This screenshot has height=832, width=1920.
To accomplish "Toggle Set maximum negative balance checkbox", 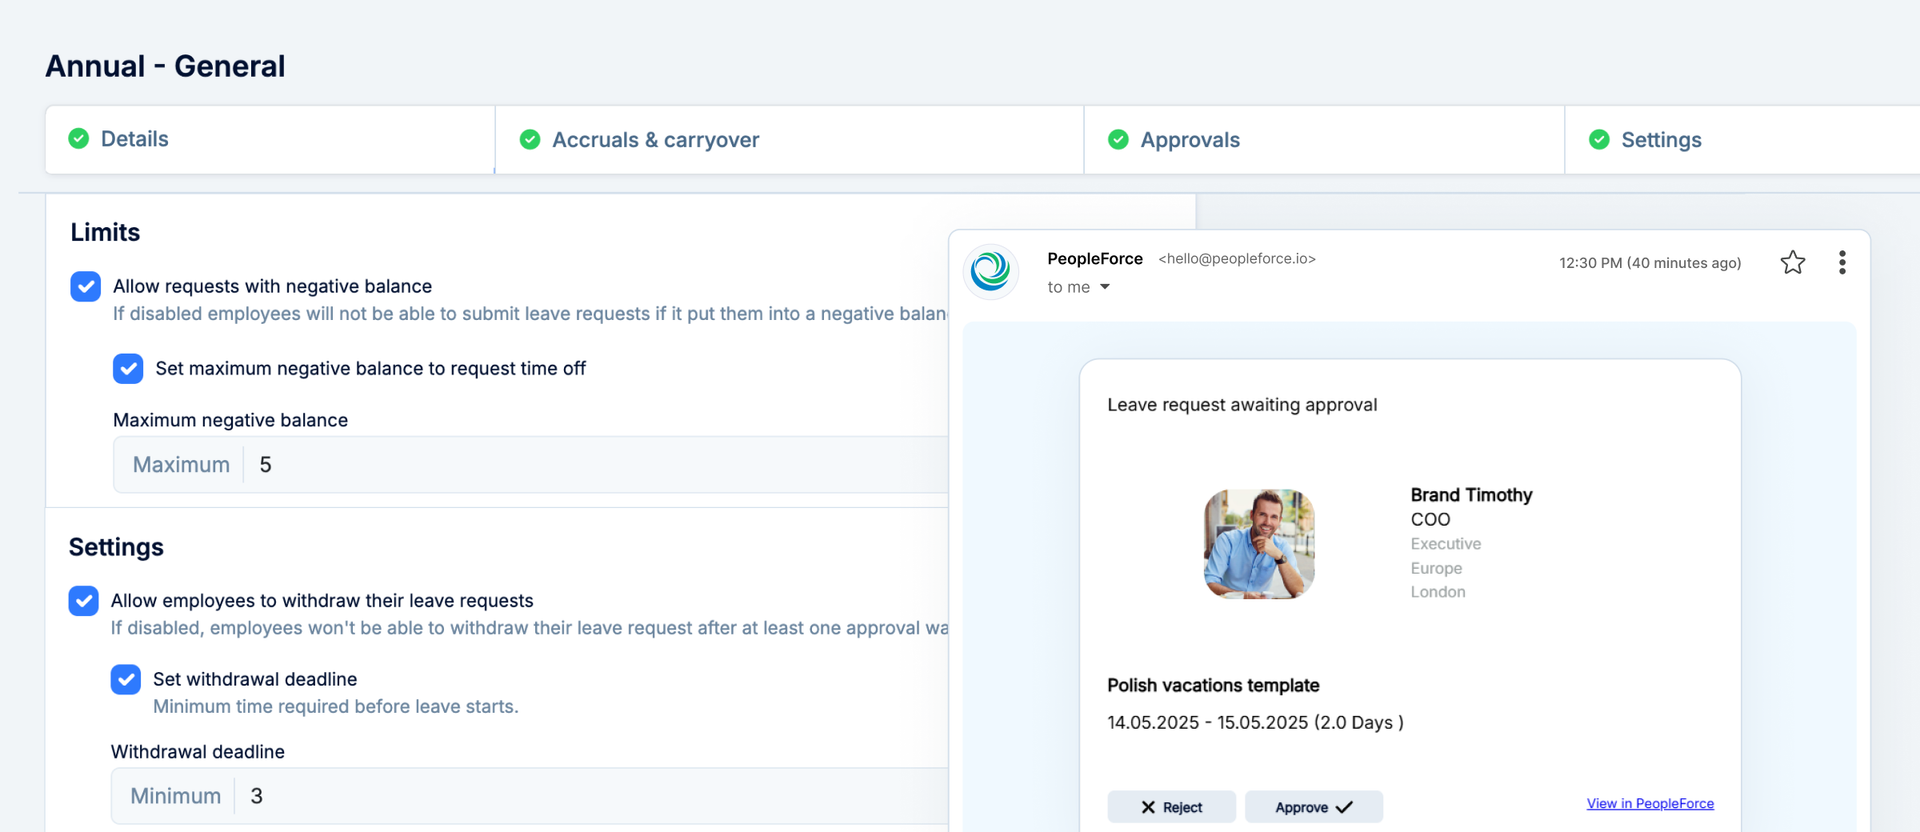I will 128,369.
